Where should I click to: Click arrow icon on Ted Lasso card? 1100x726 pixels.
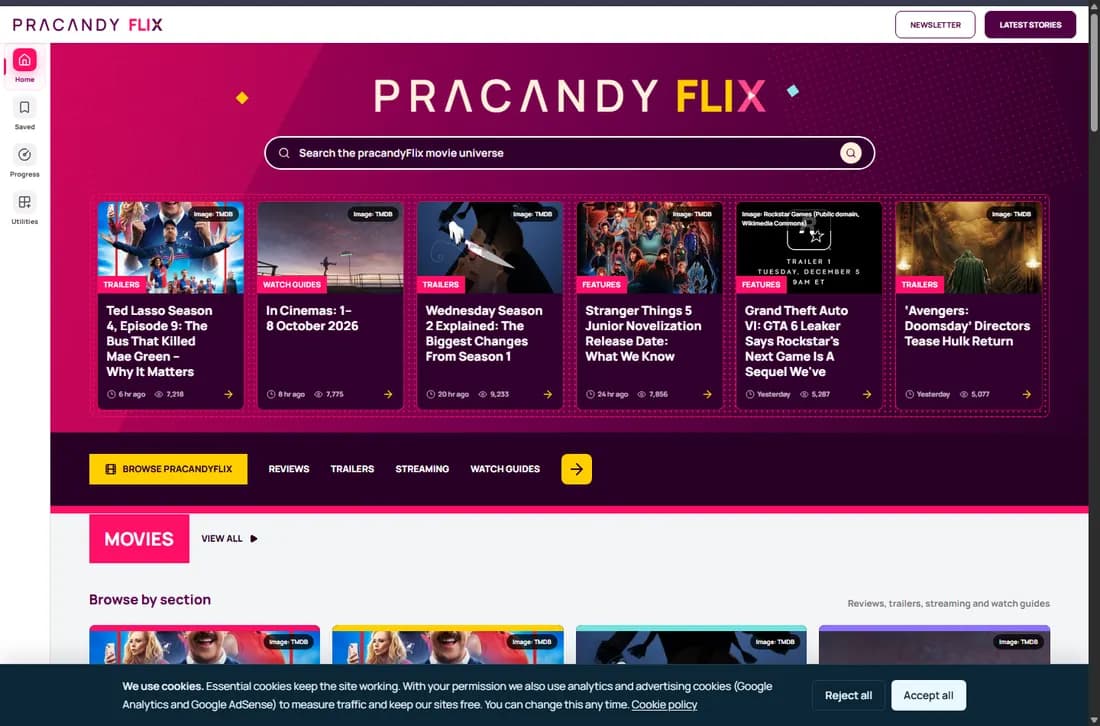click(x=228, y=394)
